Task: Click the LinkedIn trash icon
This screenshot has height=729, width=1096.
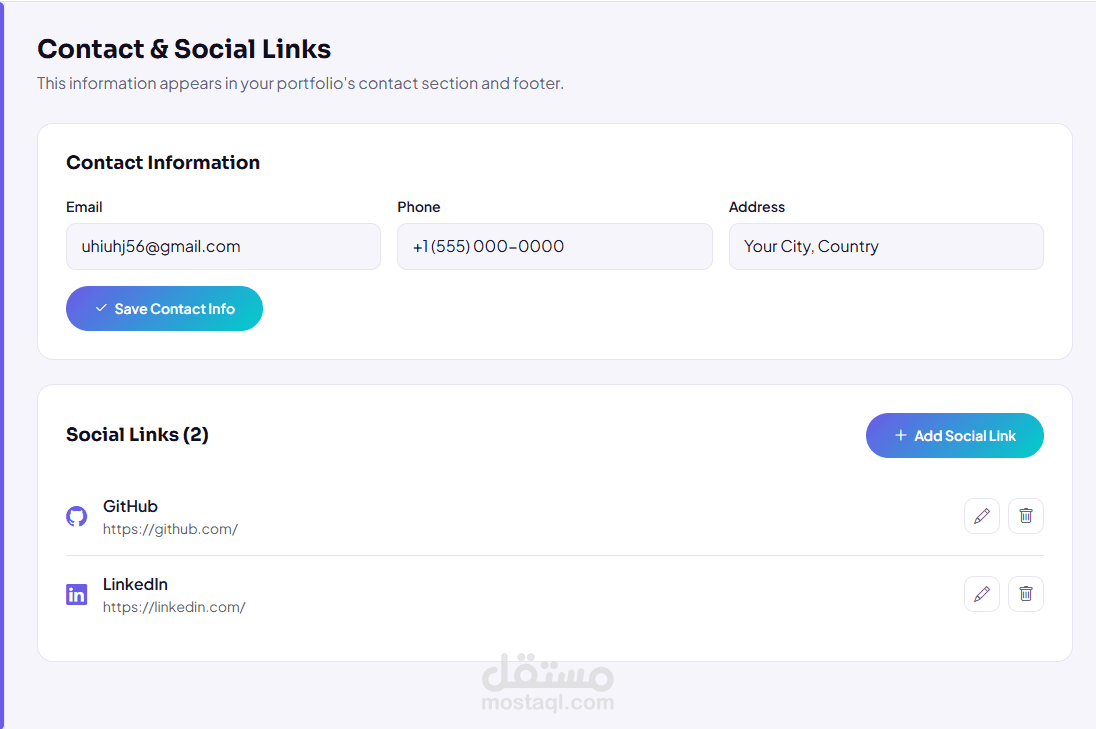Action: pos(1025,594)
